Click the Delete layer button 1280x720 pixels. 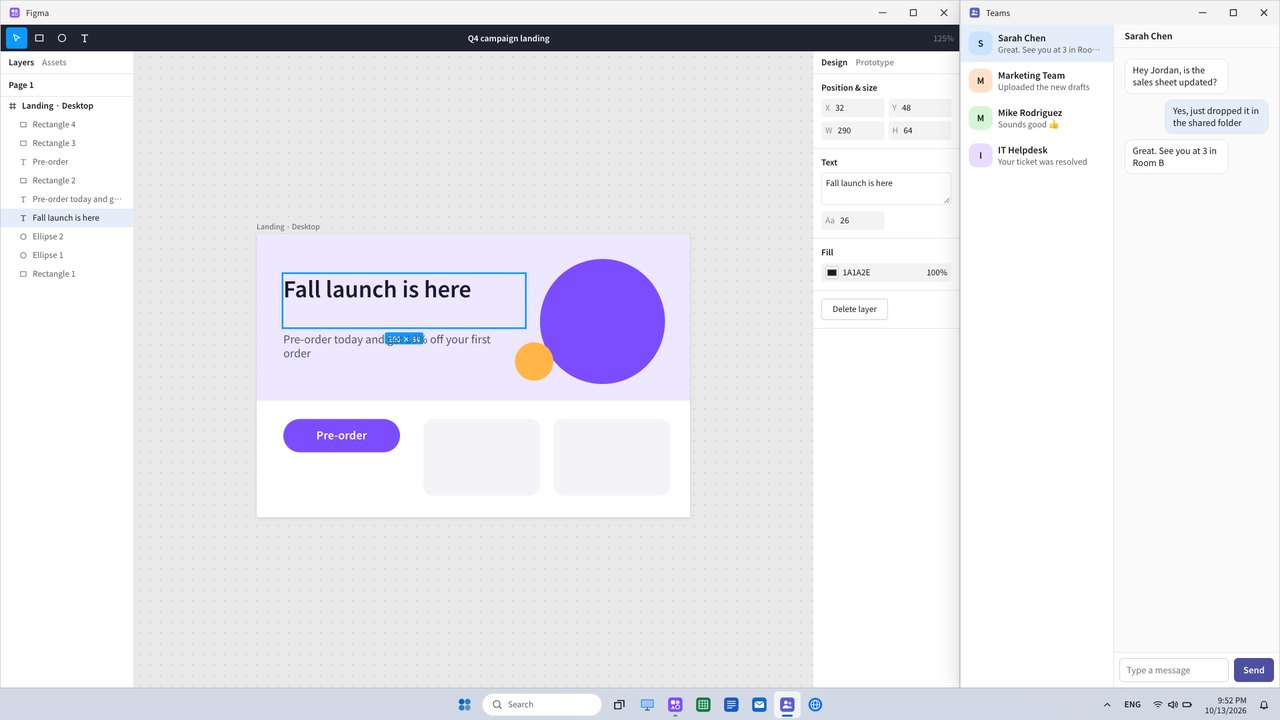[x=854, y=309]
